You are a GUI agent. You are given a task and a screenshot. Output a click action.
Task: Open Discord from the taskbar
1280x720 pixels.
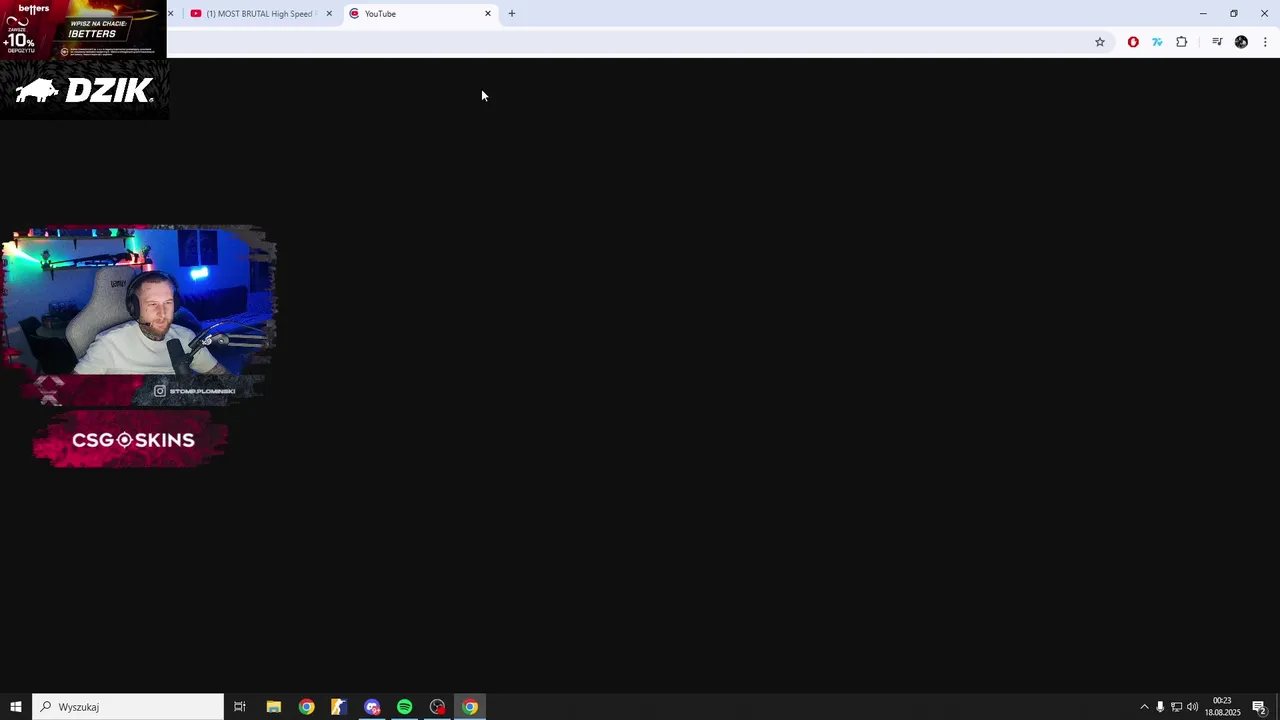pos(372,707)
